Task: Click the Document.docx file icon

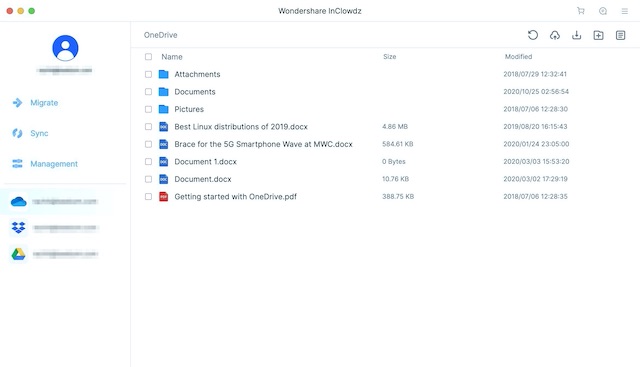Action: click(x=164, y=179)
